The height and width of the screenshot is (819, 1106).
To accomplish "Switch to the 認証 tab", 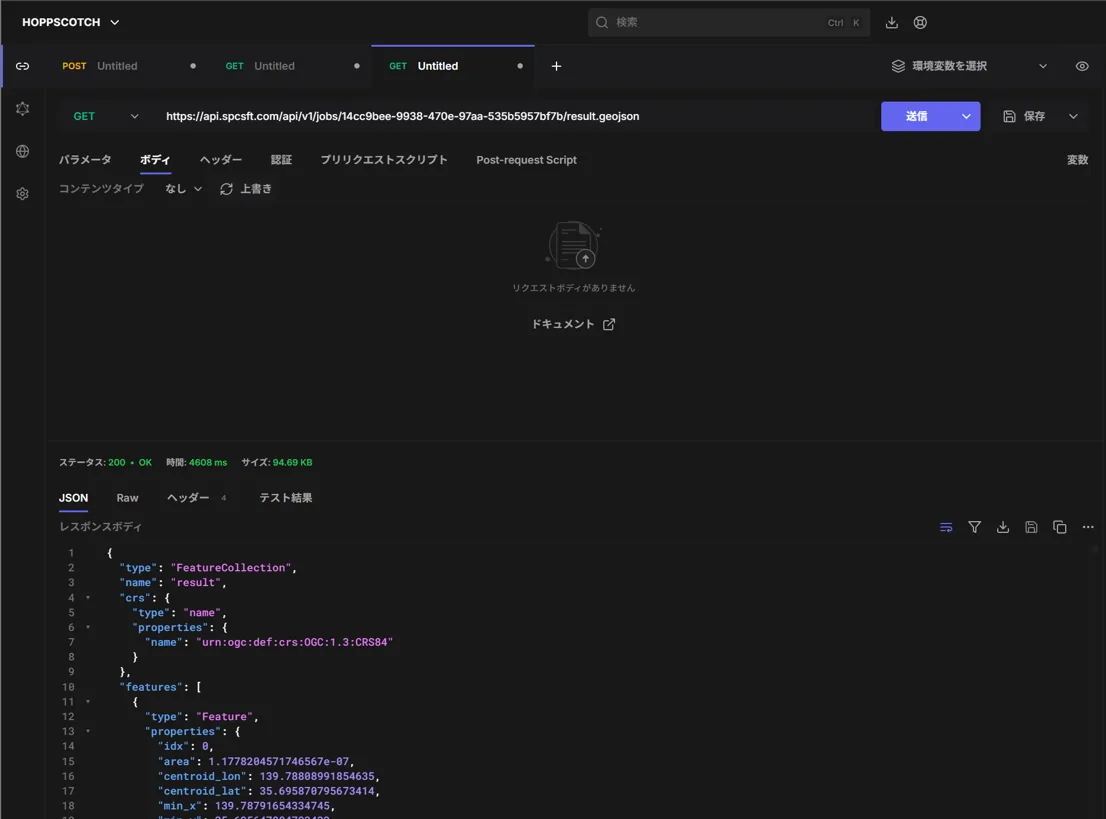I will pyautogui.click(x=281, y=160).
